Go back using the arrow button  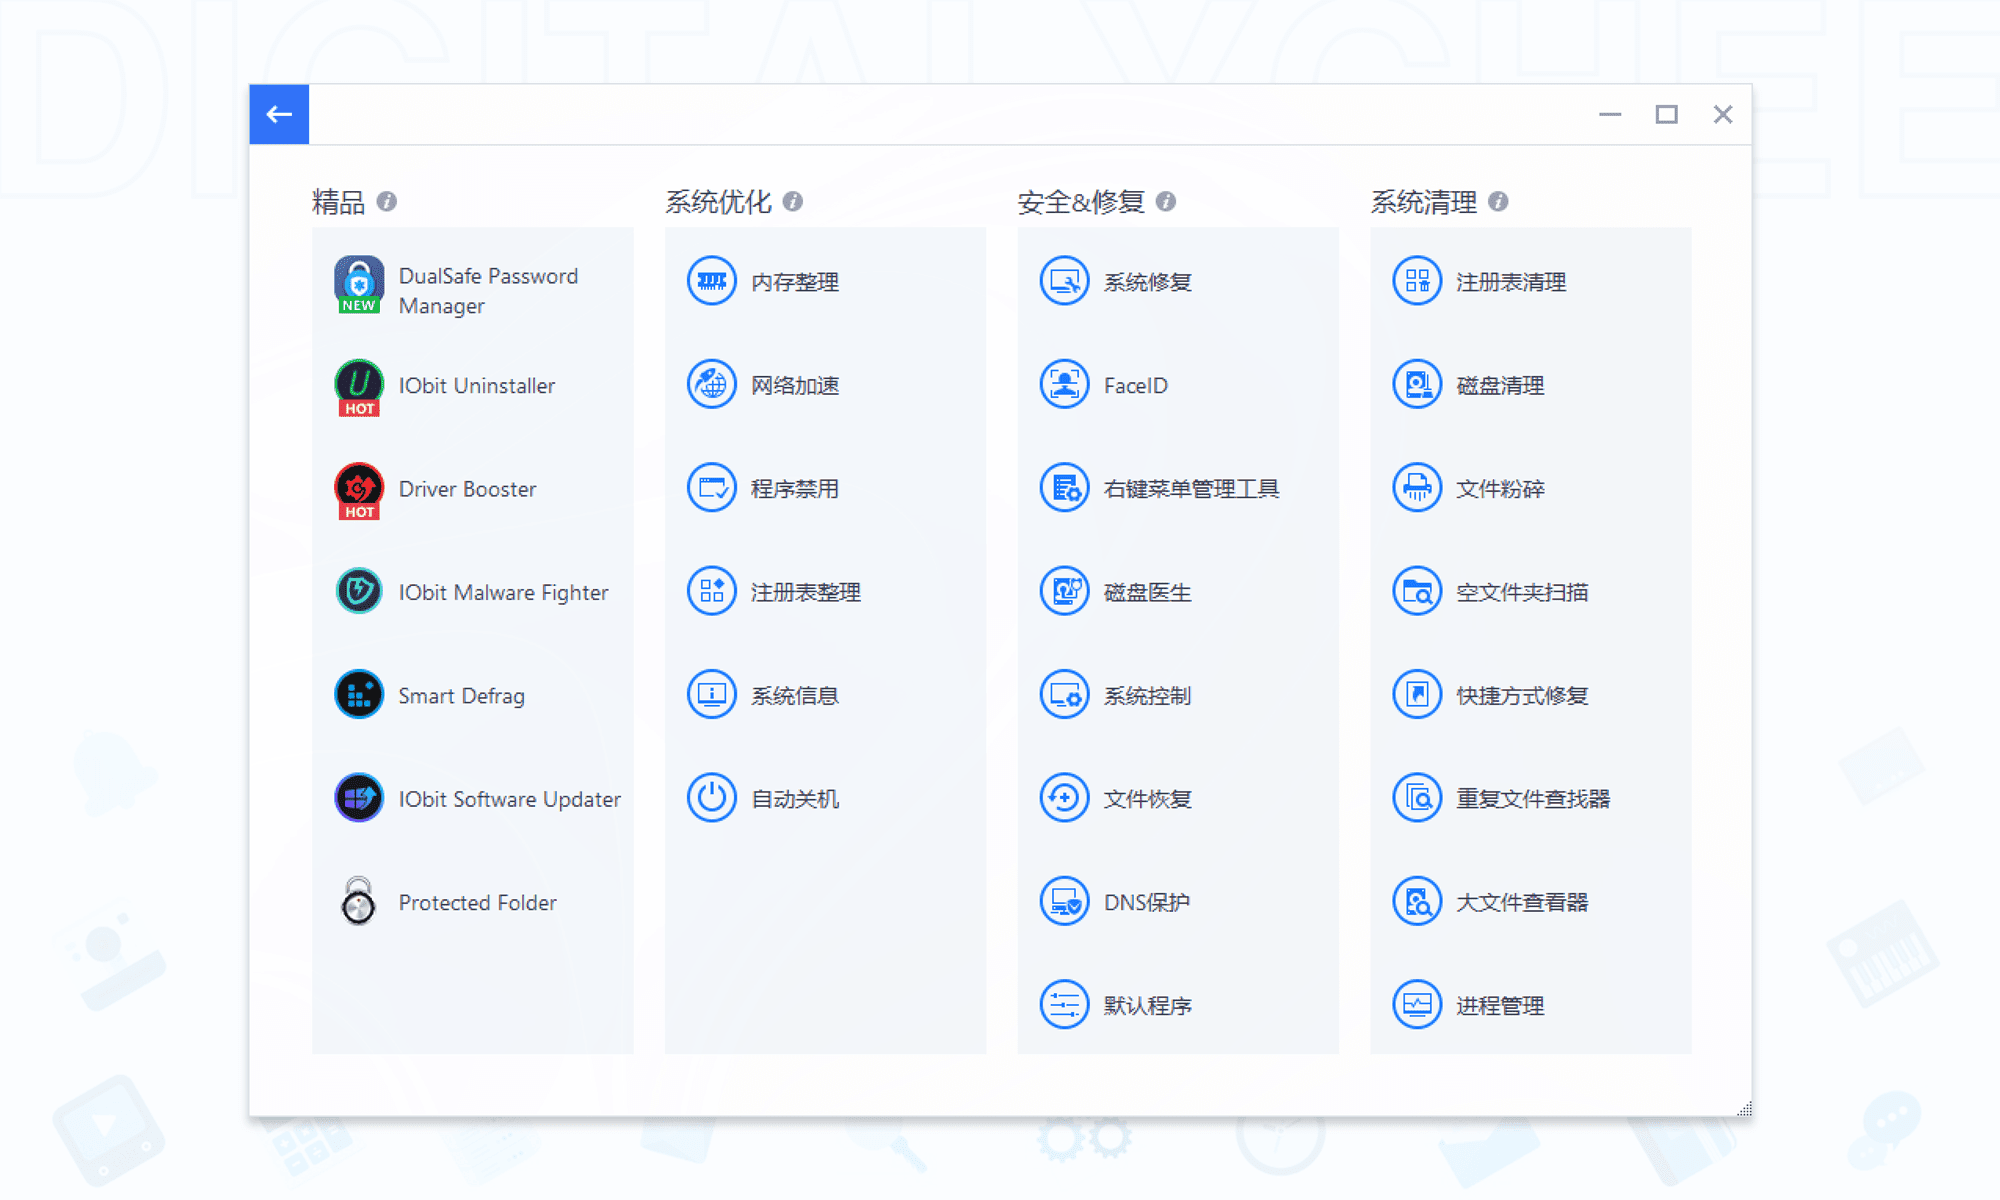[278, 114]
